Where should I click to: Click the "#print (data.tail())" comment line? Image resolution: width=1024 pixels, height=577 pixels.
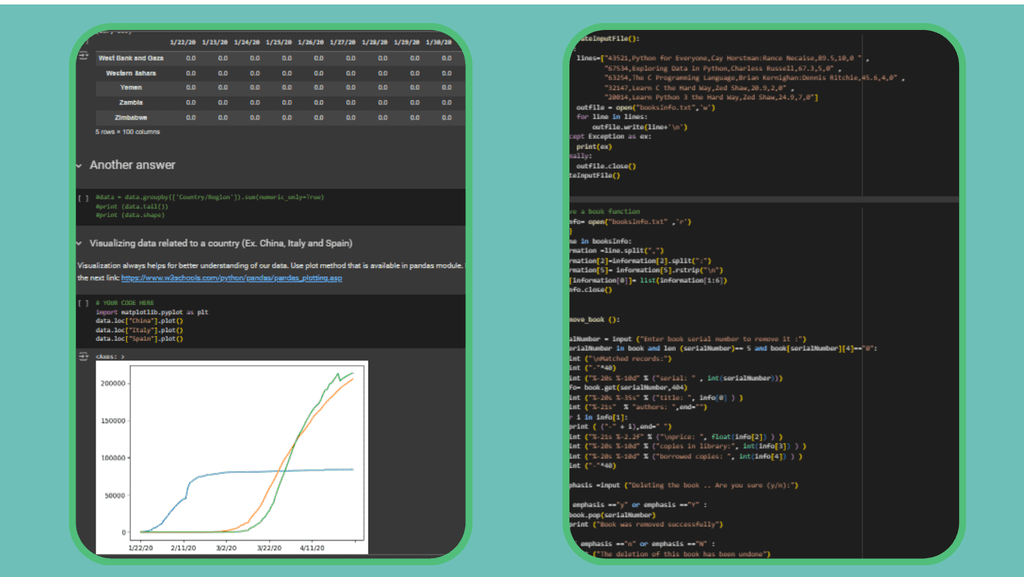pos(132,206)
